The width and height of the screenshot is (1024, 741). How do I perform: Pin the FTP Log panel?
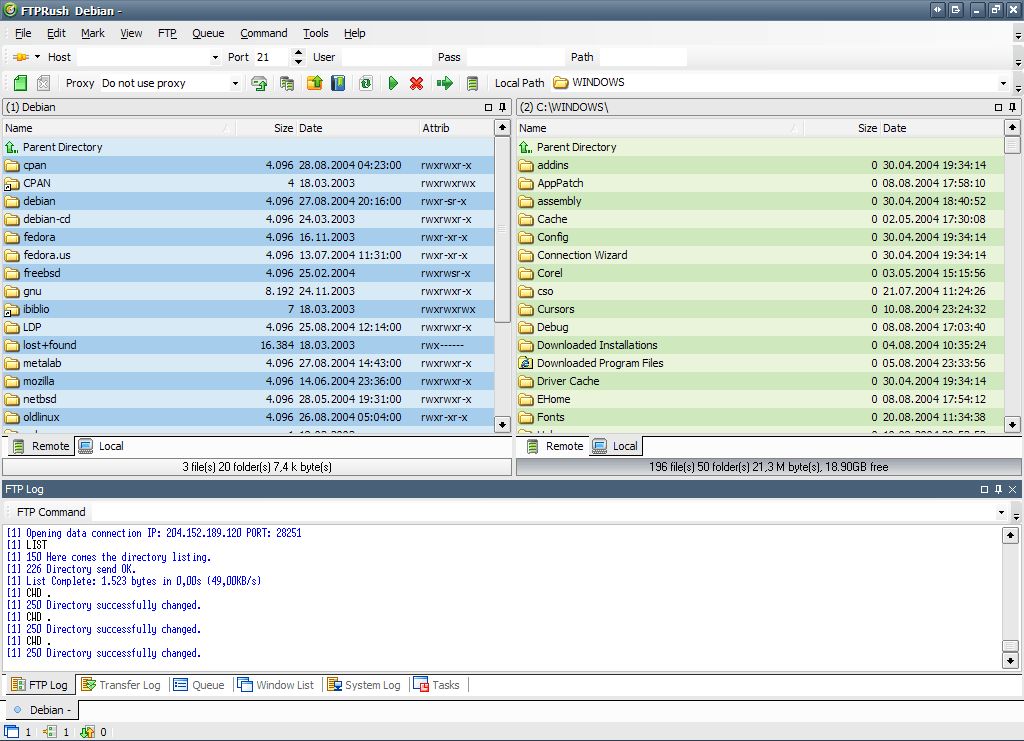coord(996,490)
